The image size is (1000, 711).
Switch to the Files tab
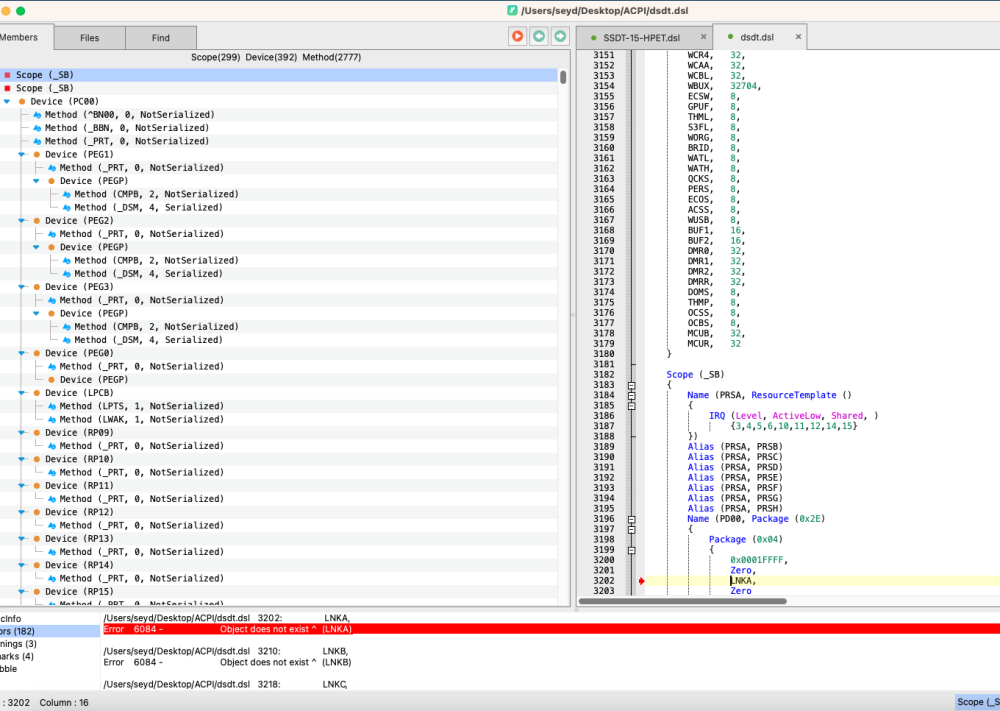90,38
